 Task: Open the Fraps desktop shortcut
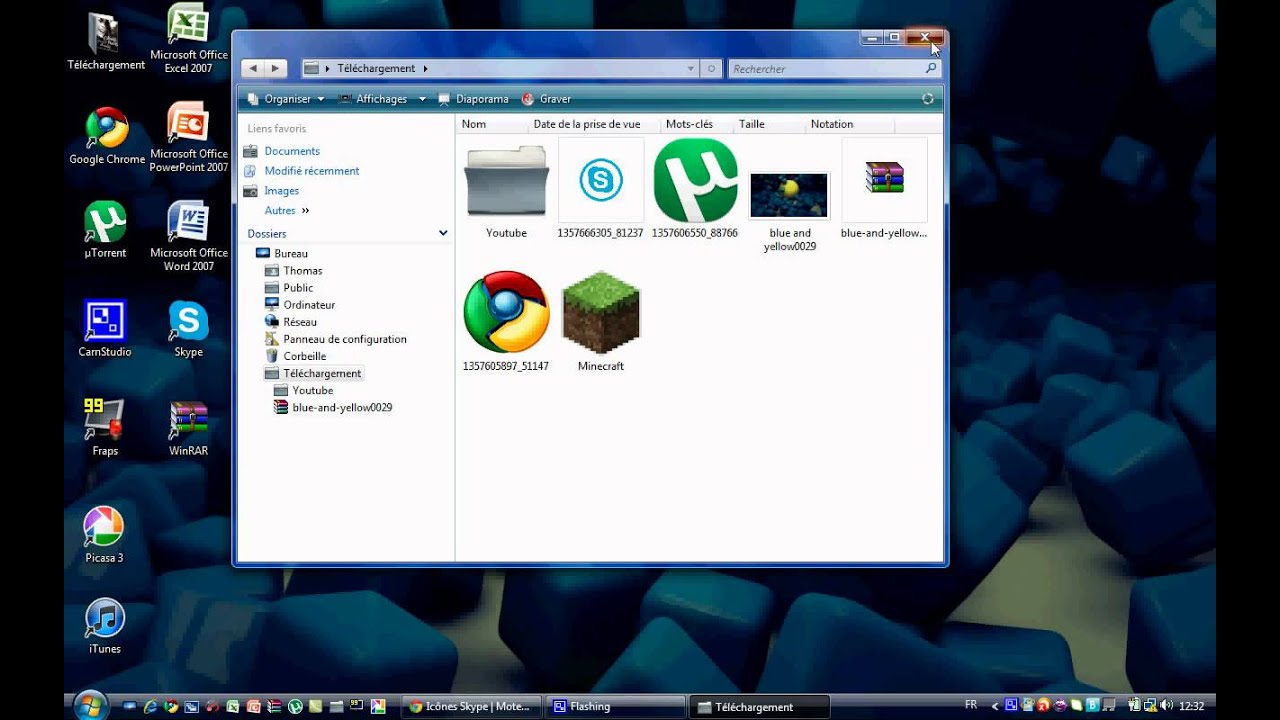click(105, 428)
